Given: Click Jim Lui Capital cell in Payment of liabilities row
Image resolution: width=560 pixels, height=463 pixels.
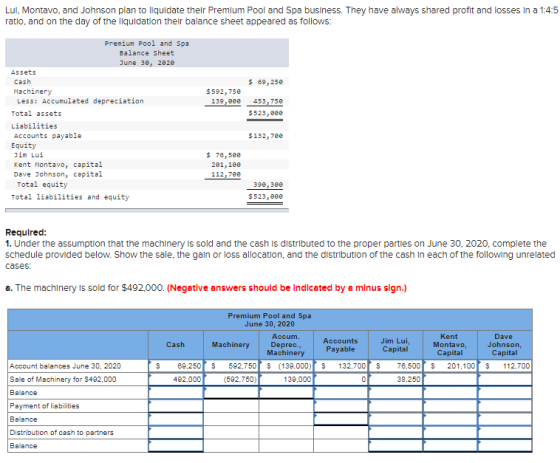Looking at the screenshot, I should [x=396, y=406].
